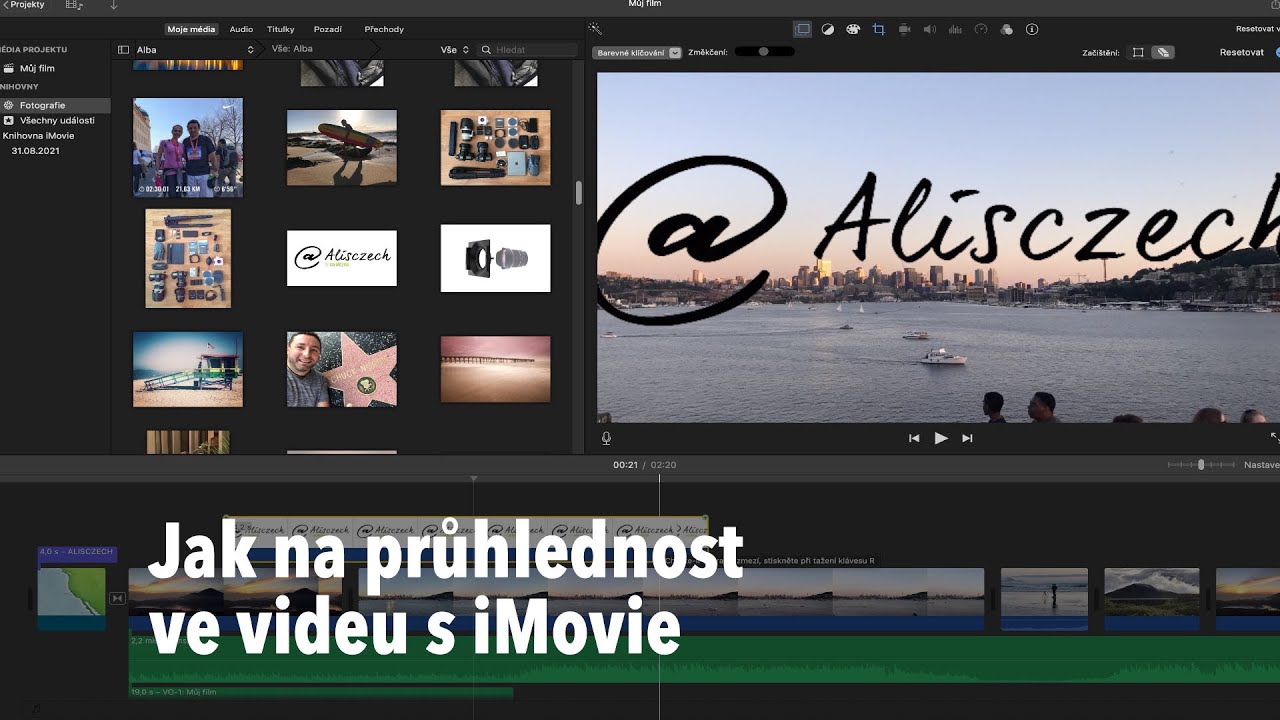Select the 31.08.2021 event
Image resolution: width=1280 pixels, height=720 pixels.
35,150
